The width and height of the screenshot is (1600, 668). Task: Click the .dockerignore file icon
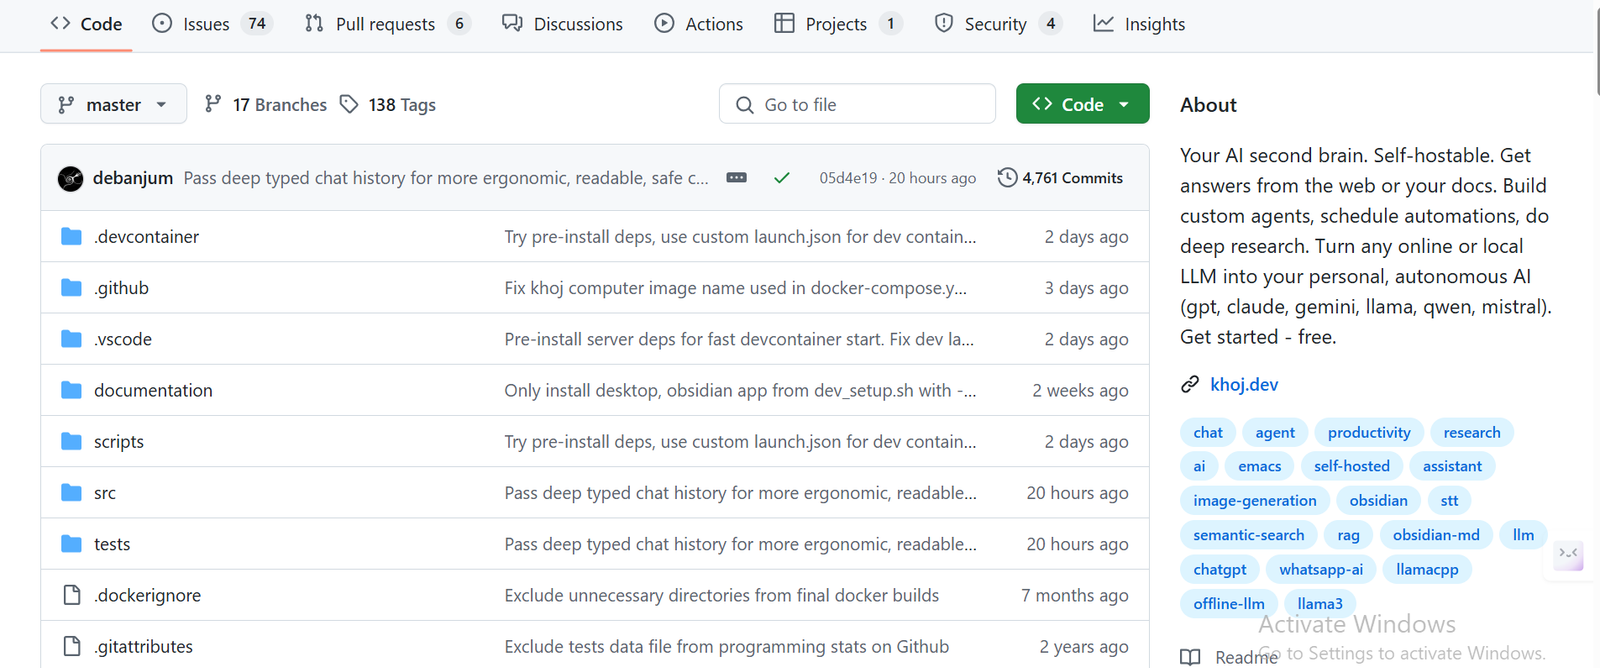click(x=71, y=595)
